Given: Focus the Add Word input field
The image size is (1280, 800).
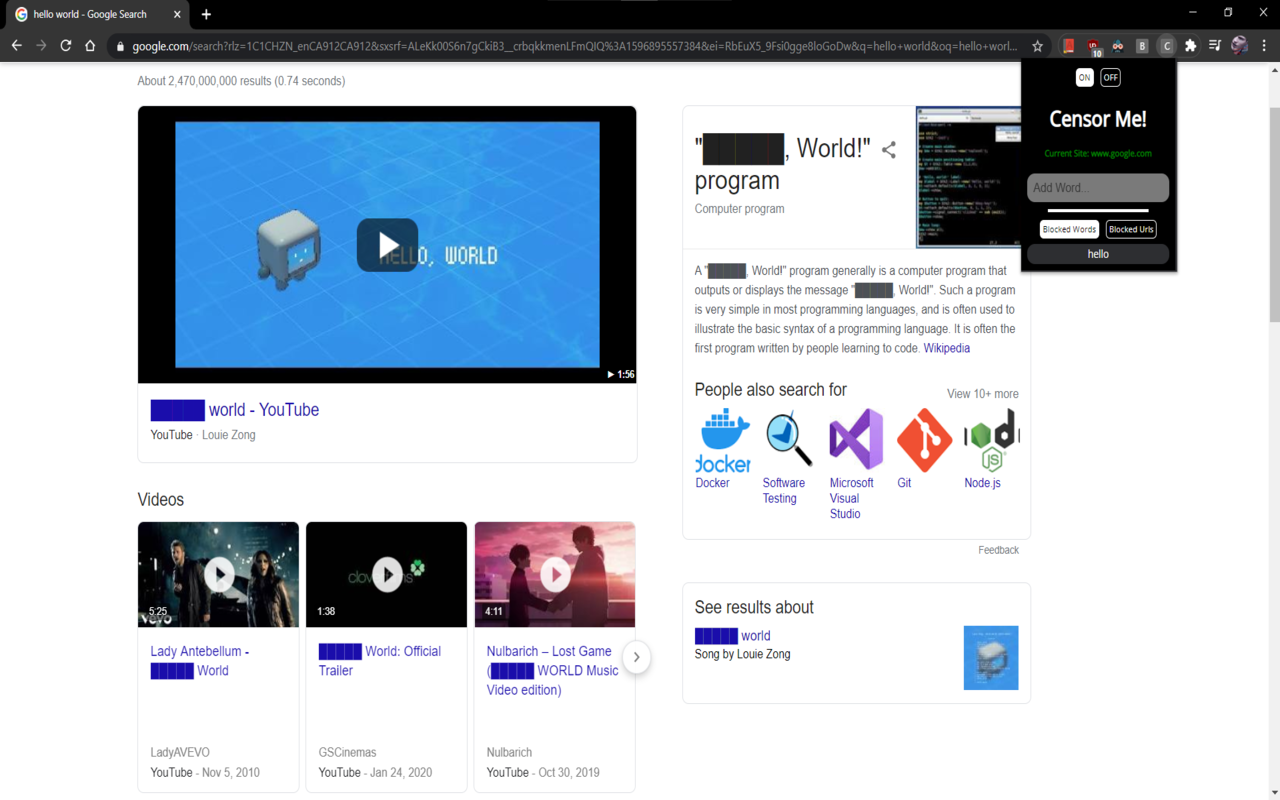Looking at the screenshot, I should pos(1098,188).
